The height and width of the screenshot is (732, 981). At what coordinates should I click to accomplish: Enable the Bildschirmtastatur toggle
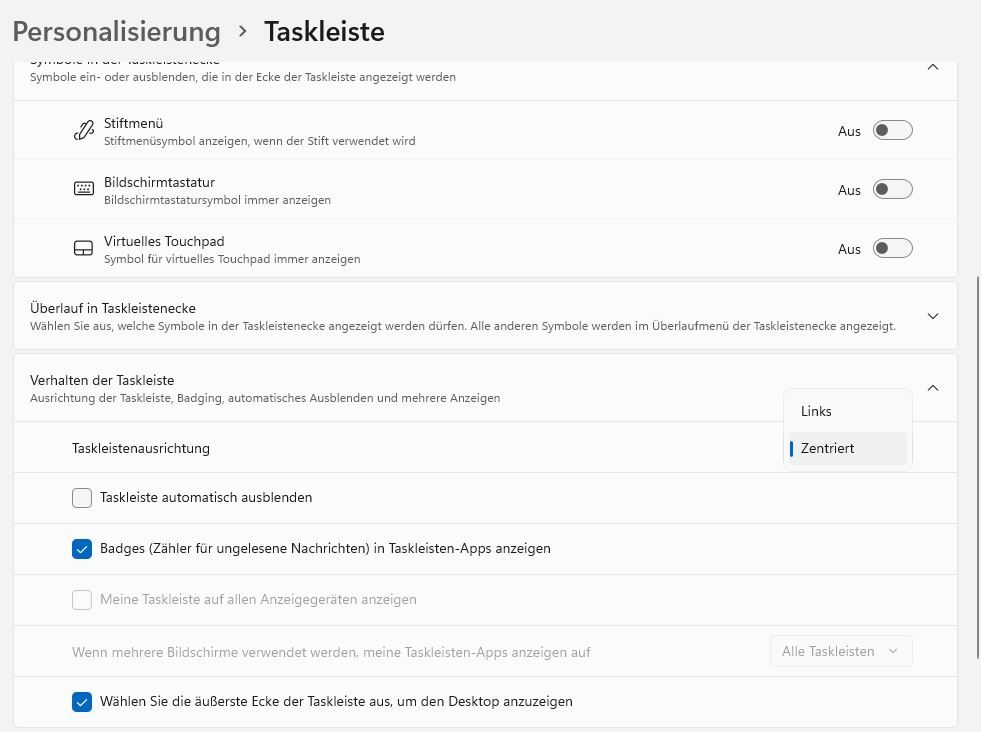tap(892, 190)
